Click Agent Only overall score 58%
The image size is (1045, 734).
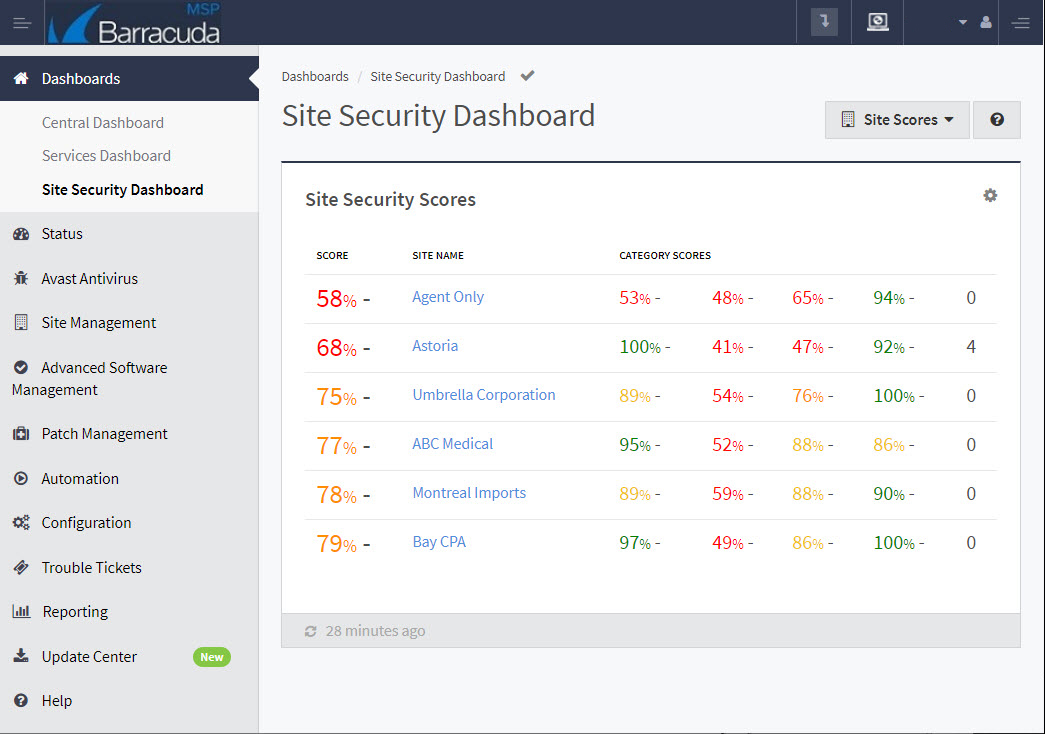[337, 299]
